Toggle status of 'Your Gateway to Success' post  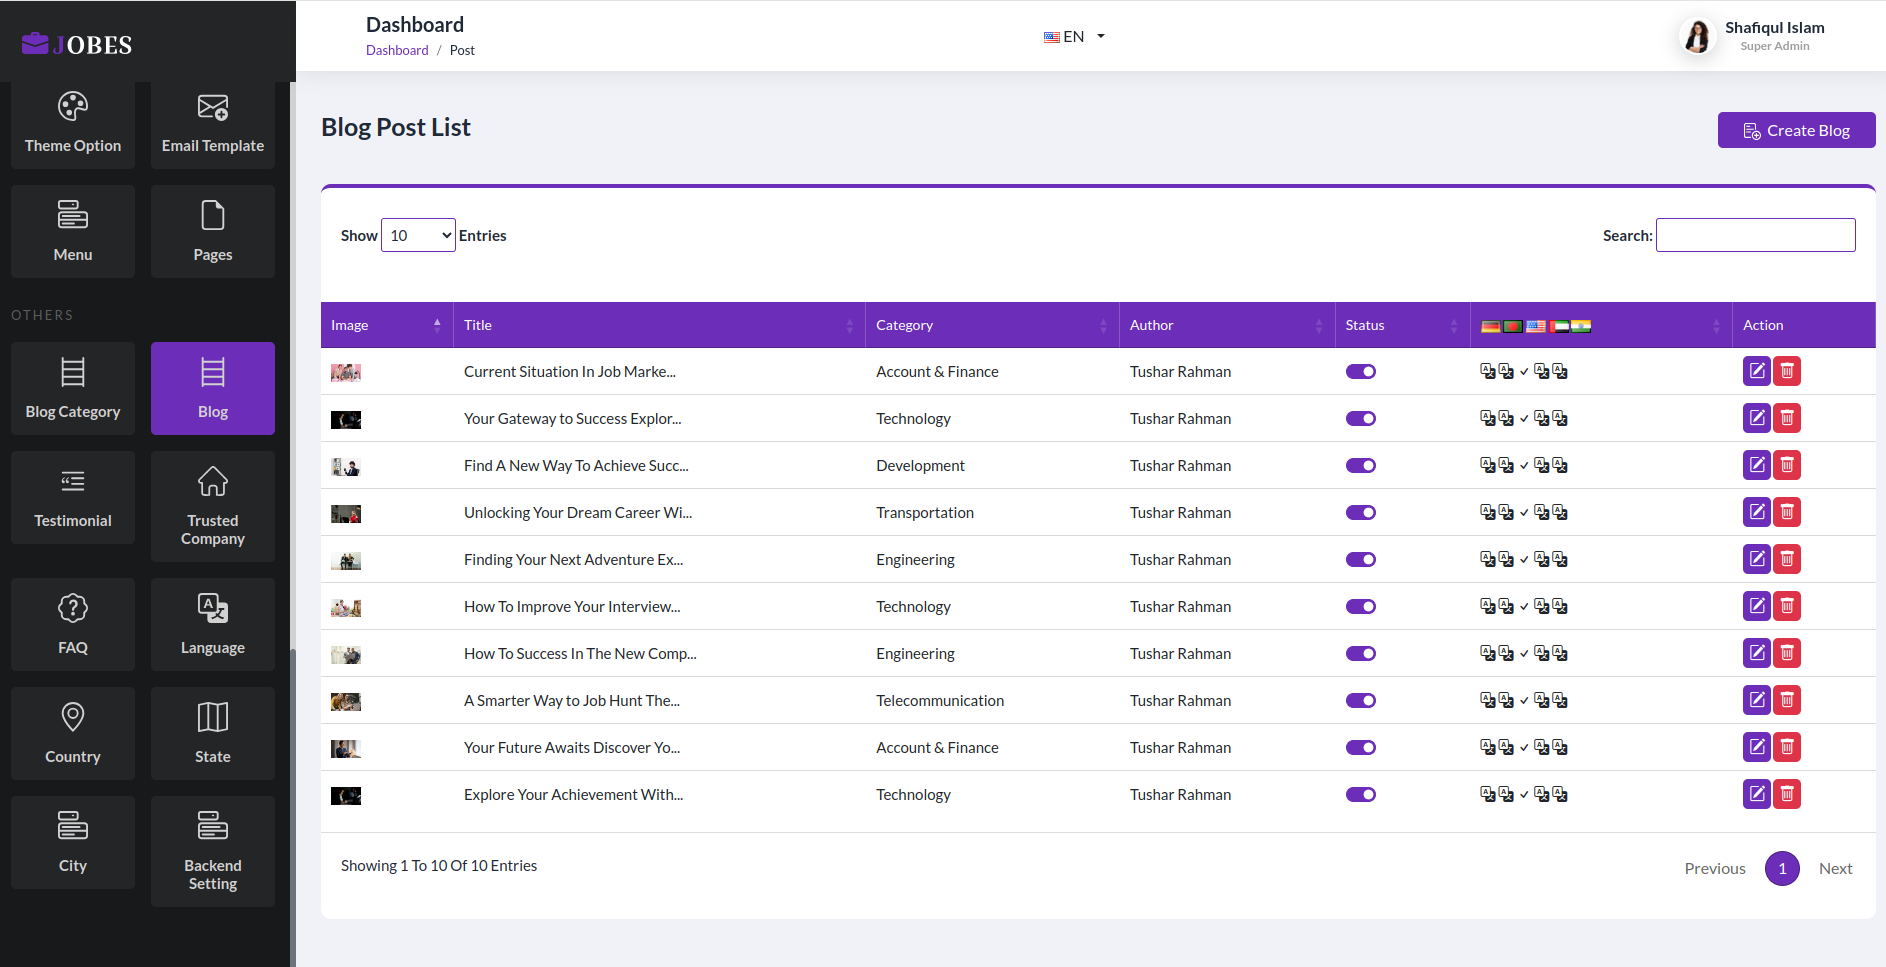point(1361,418)
